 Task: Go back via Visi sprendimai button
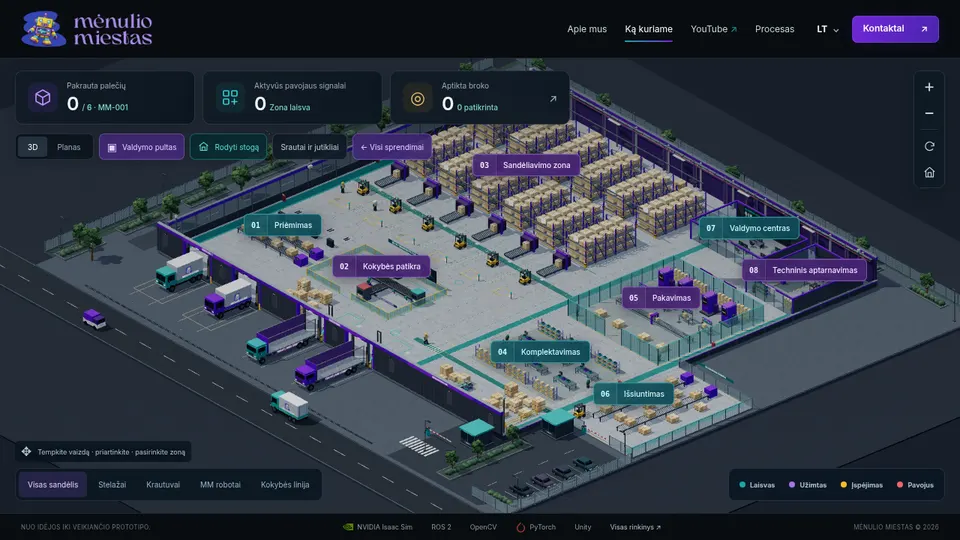[x=392, y=147]
